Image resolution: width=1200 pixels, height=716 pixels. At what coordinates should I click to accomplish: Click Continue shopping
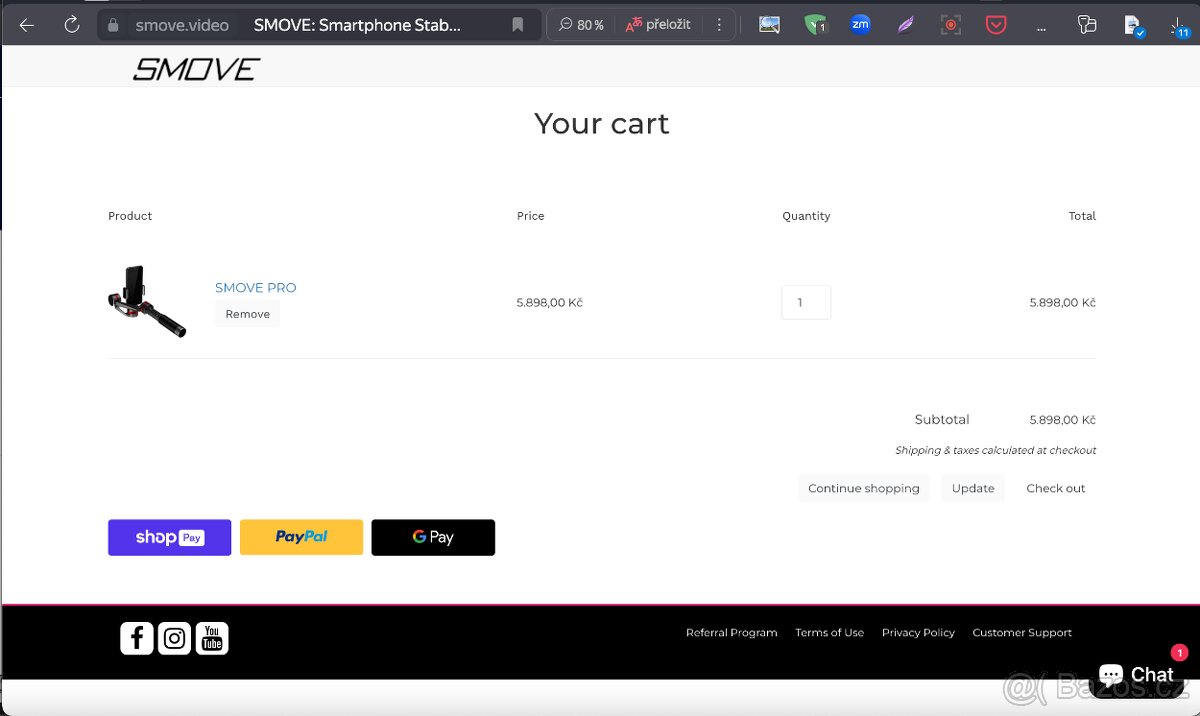pyautogui.click(x=863, y=488)
